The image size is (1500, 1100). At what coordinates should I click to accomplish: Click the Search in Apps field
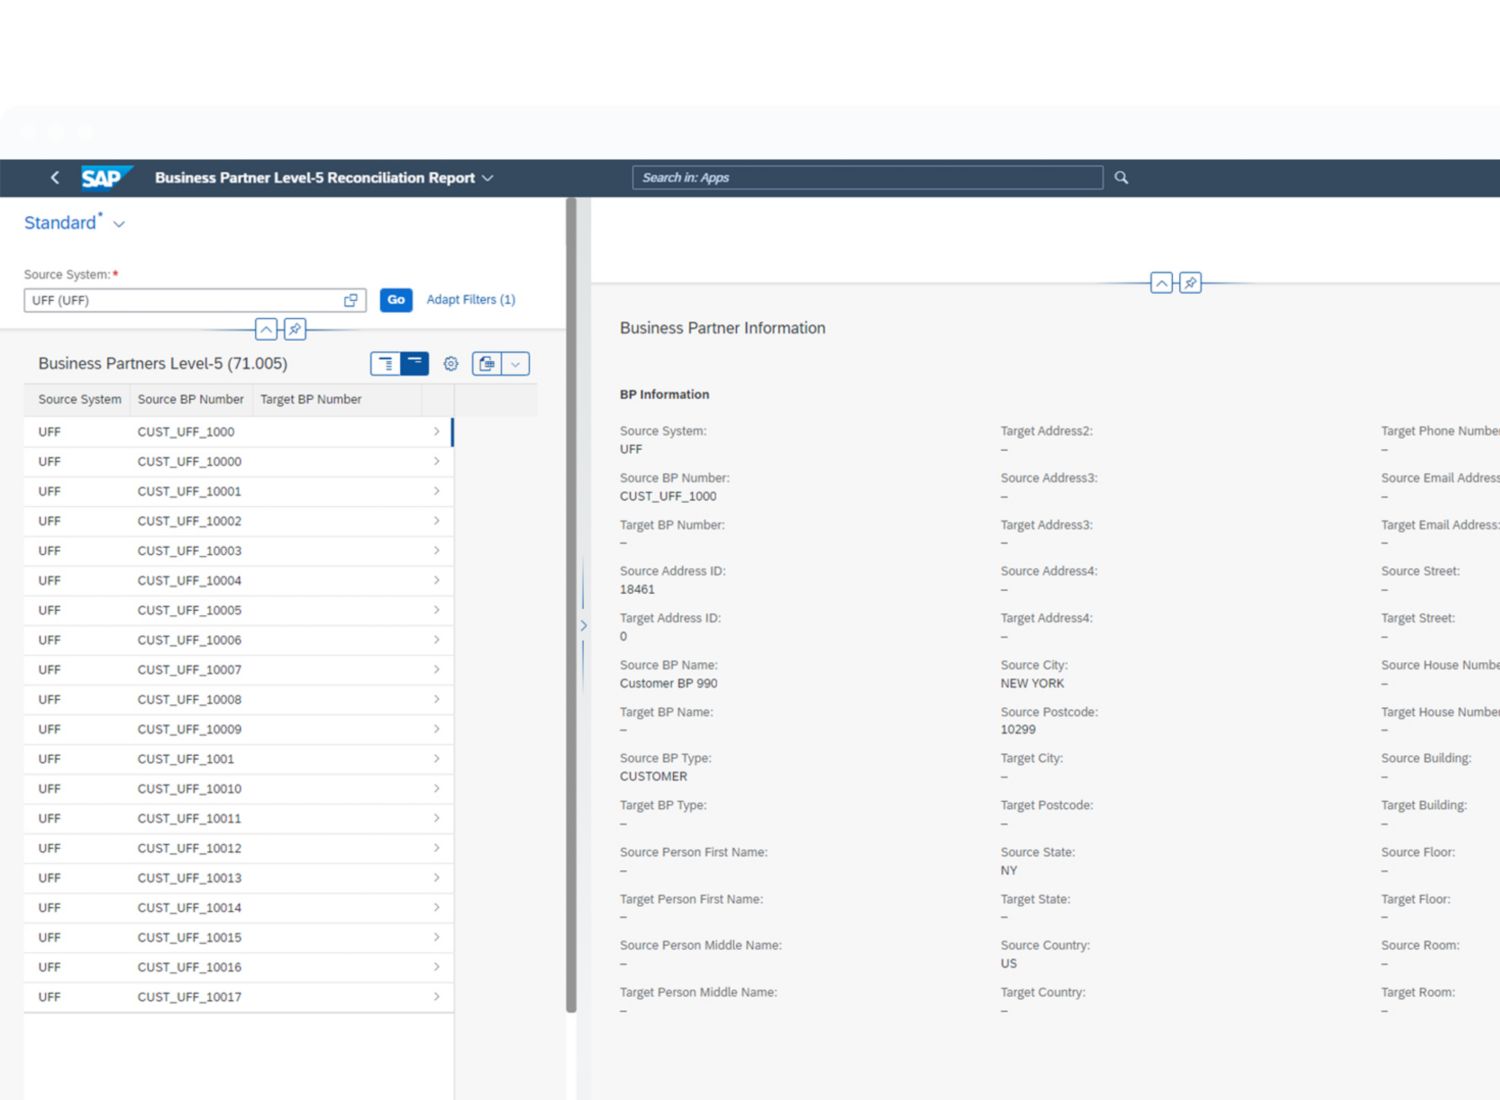coord(867,178)
